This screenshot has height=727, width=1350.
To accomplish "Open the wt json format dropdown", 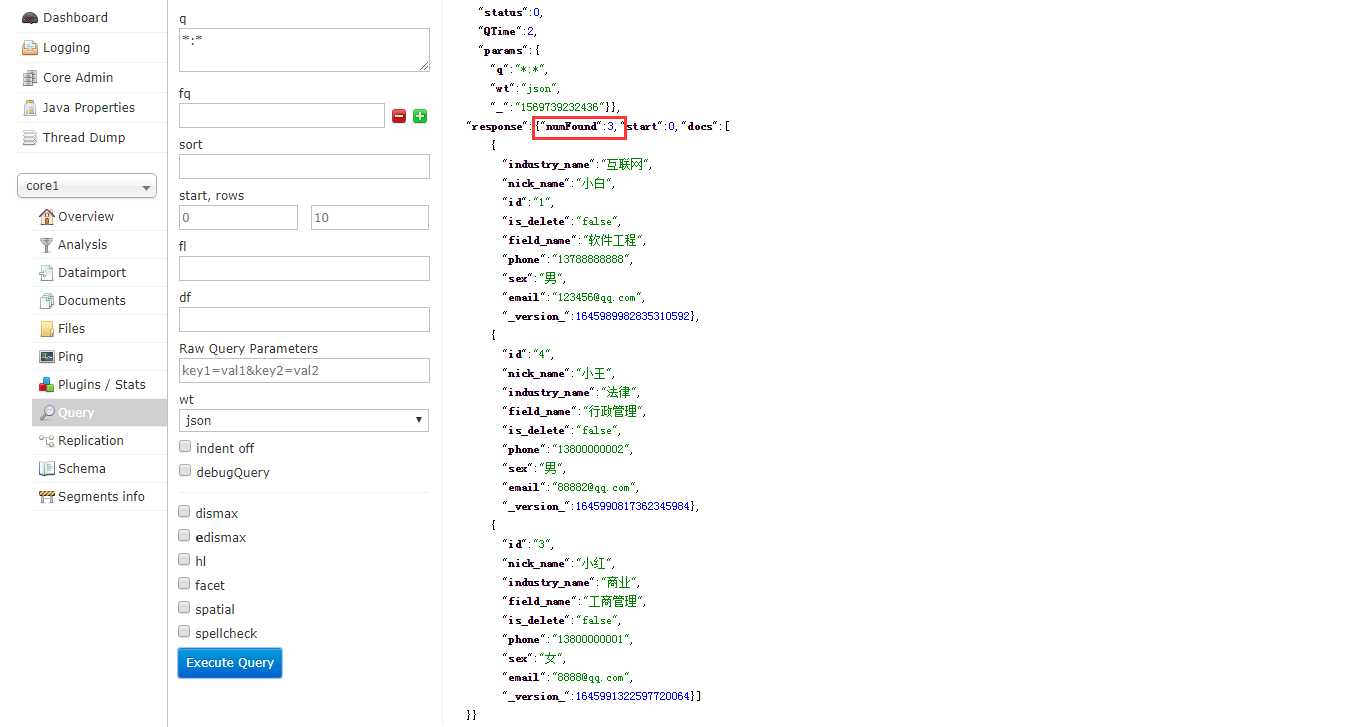I will pyautogui.click(x=304, y=420).
